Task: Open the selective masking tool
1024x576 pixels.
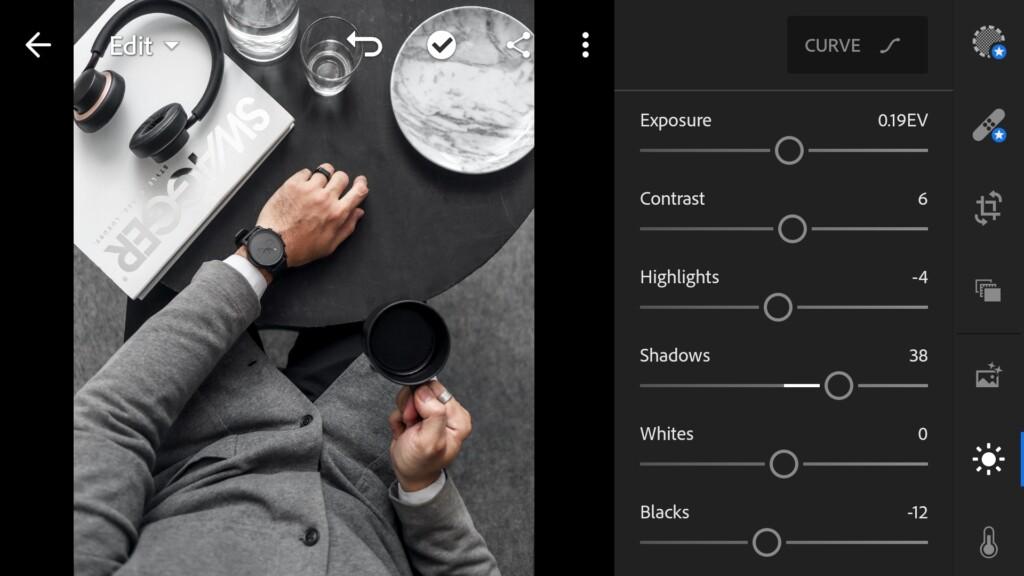Action: click(x=989, y=42)
